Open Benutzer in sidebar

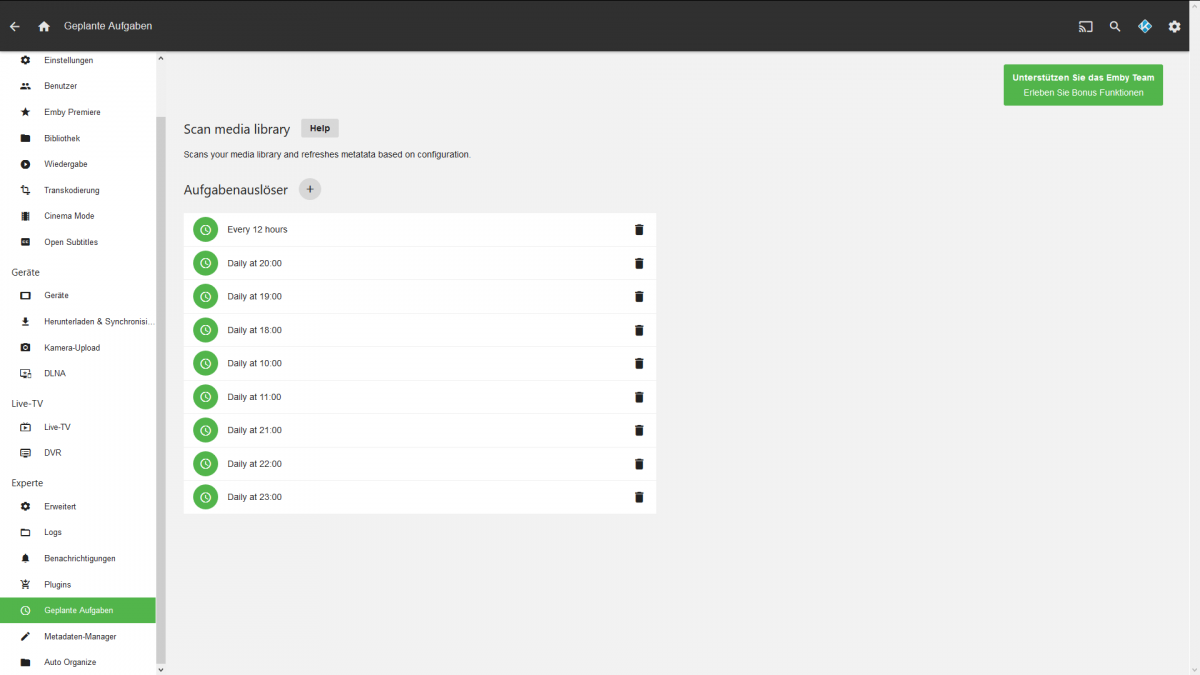point(78,86)
